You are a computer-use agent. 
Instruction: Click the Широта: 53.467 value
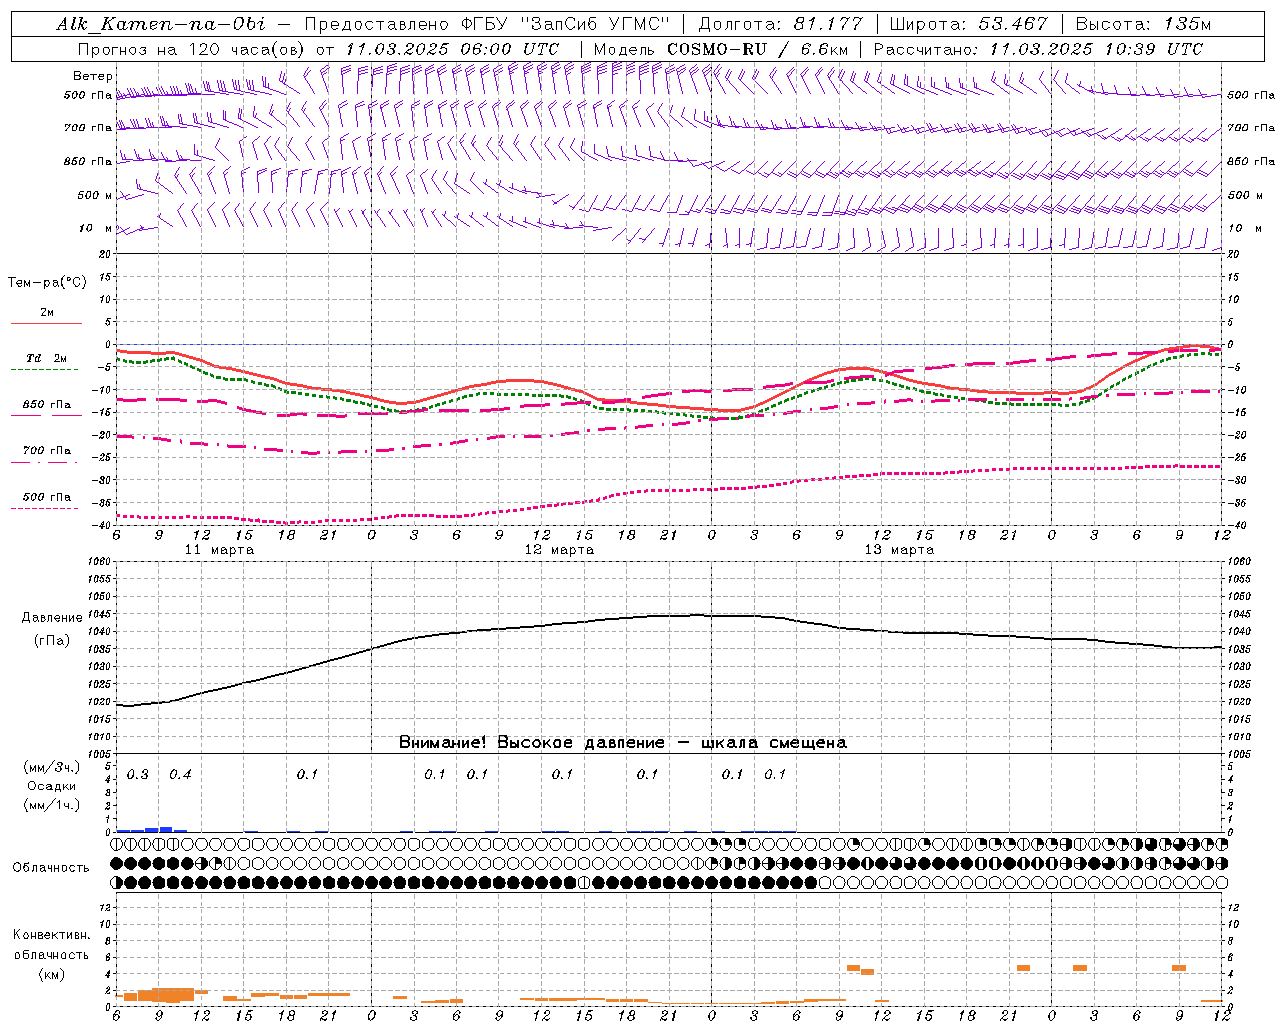coord(968,24)
